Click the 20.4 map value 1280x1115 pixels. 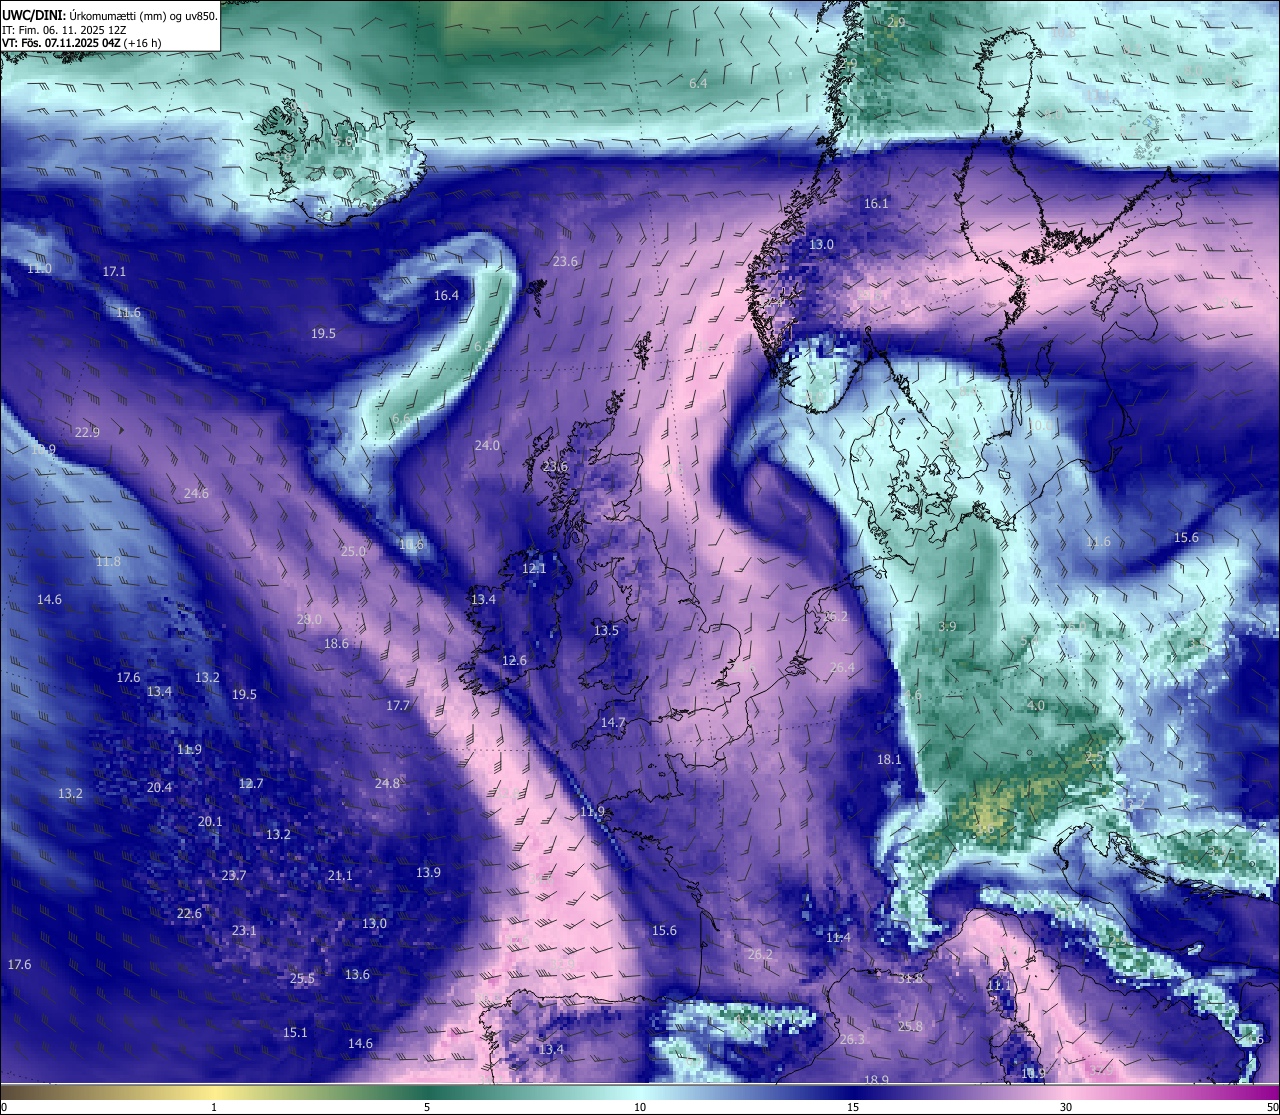(x=159, y=787)
